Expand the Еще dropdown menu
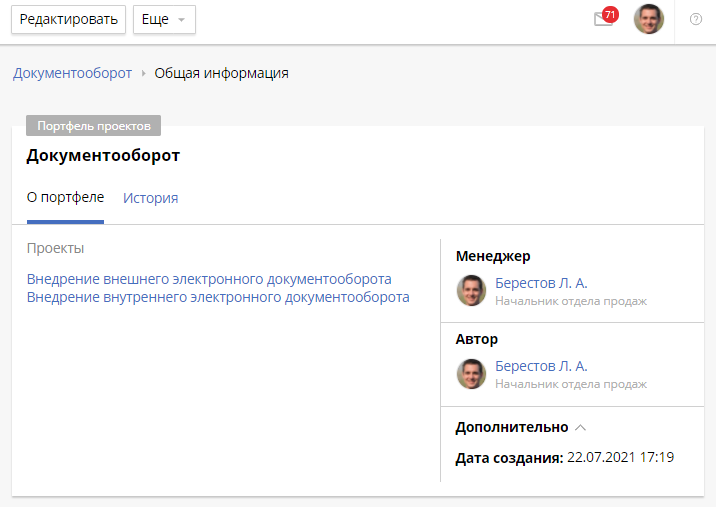716x507 pixels. tap(164, 19)
